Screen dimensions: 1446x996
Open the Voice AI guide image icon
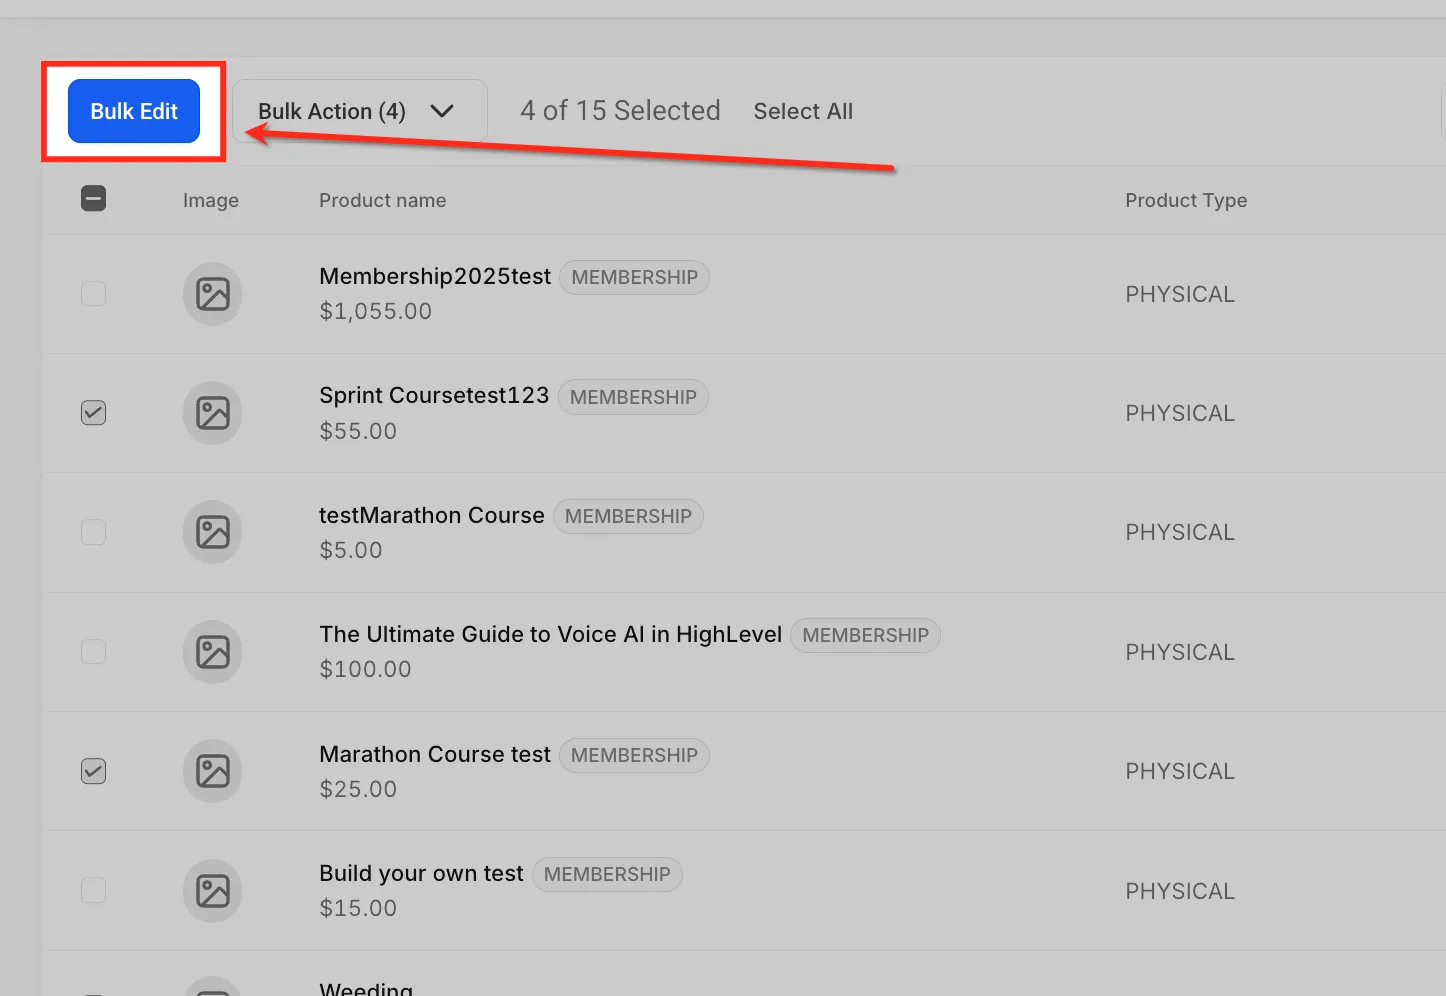point(212,652)
